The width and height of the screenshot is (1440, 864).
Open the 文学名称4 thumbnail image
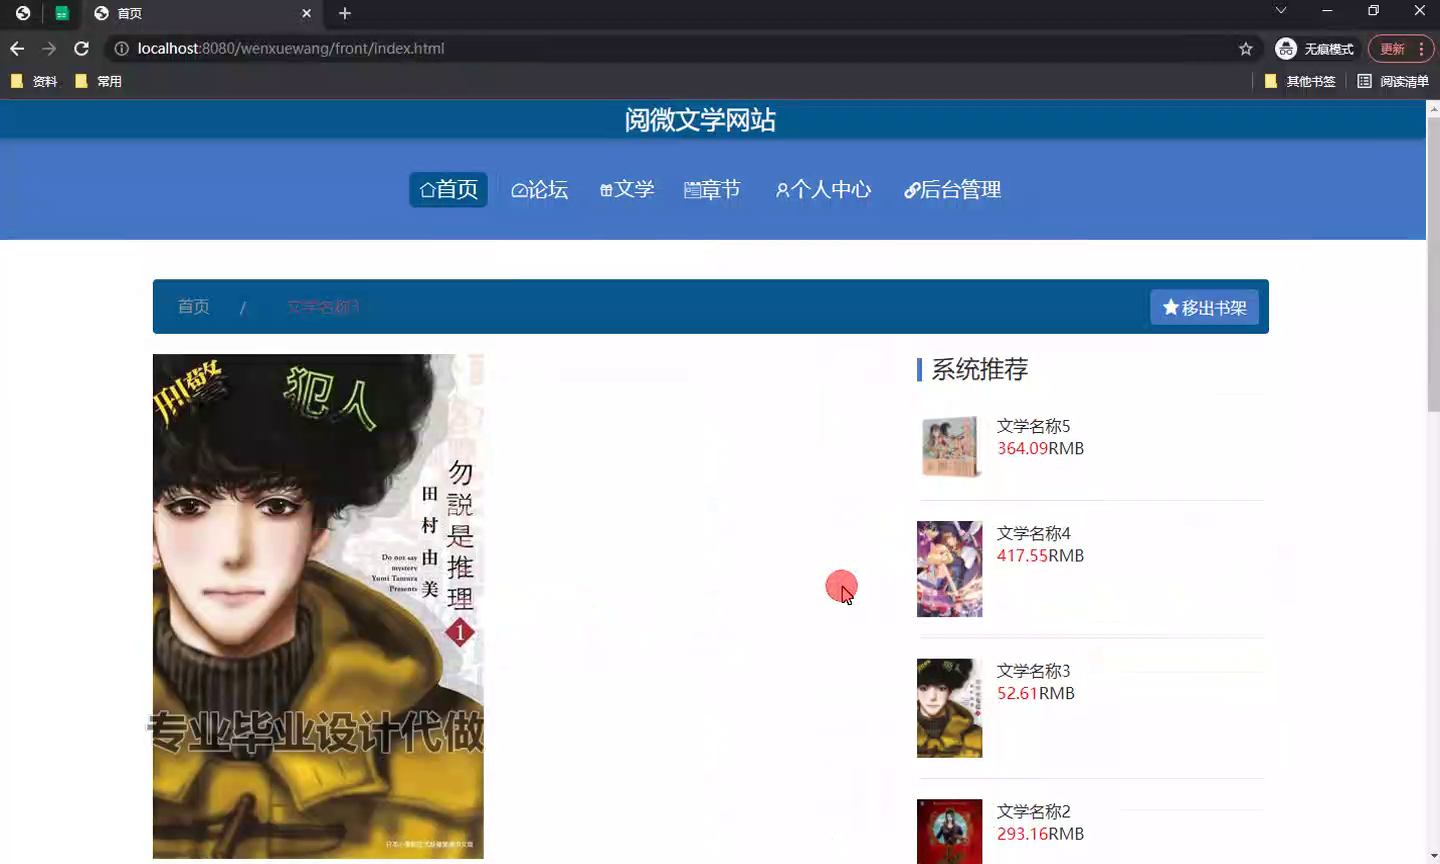point(950,569)
